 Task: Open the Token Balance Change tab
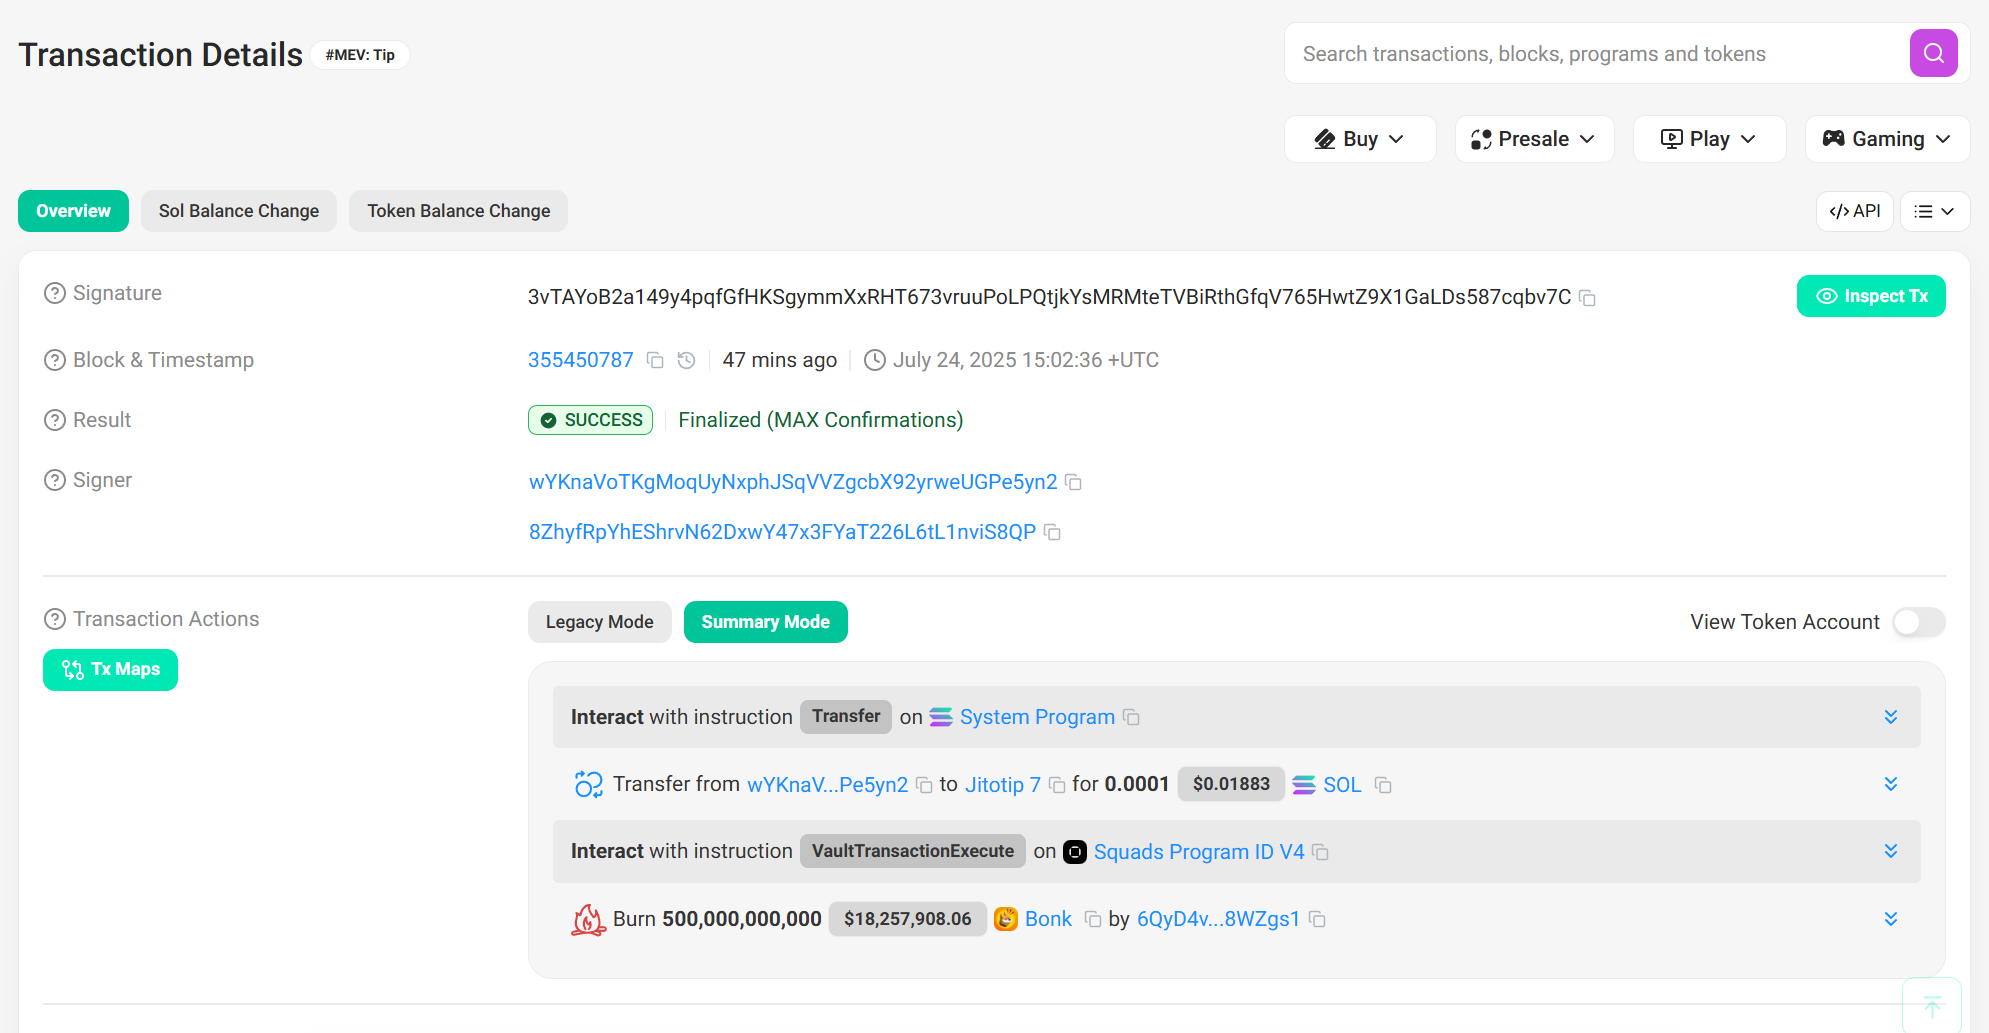458,211
